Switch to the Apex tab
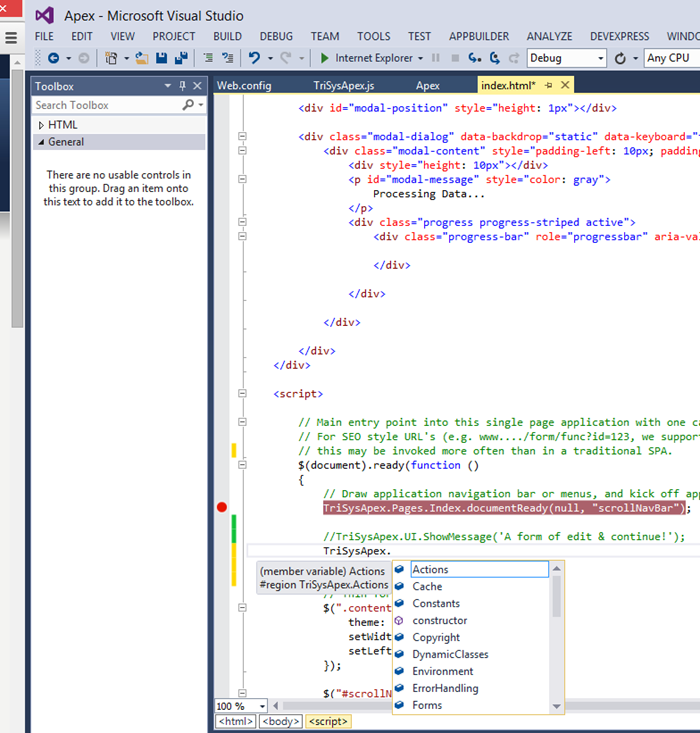 [x=428, y=86]
